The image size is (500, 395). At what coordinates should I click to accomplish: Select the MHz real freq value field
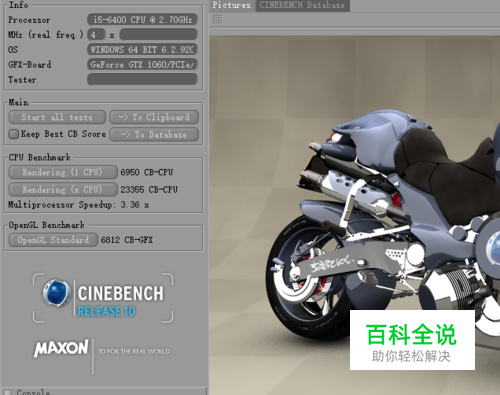click(x=158, y=34)
